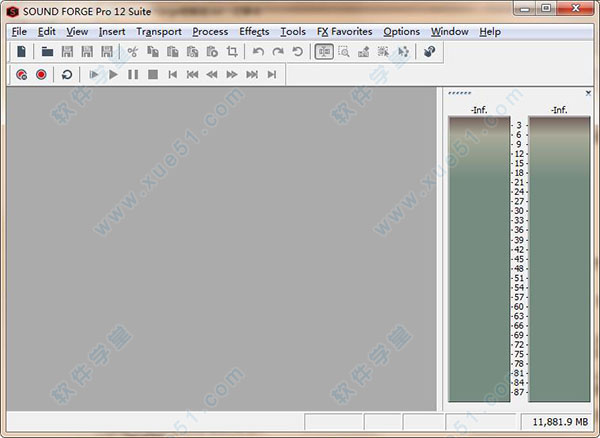Open the FX Favorites menu
Image resolution: width=600 pixels, height=438 pixels.
click(x=344, y=31)
